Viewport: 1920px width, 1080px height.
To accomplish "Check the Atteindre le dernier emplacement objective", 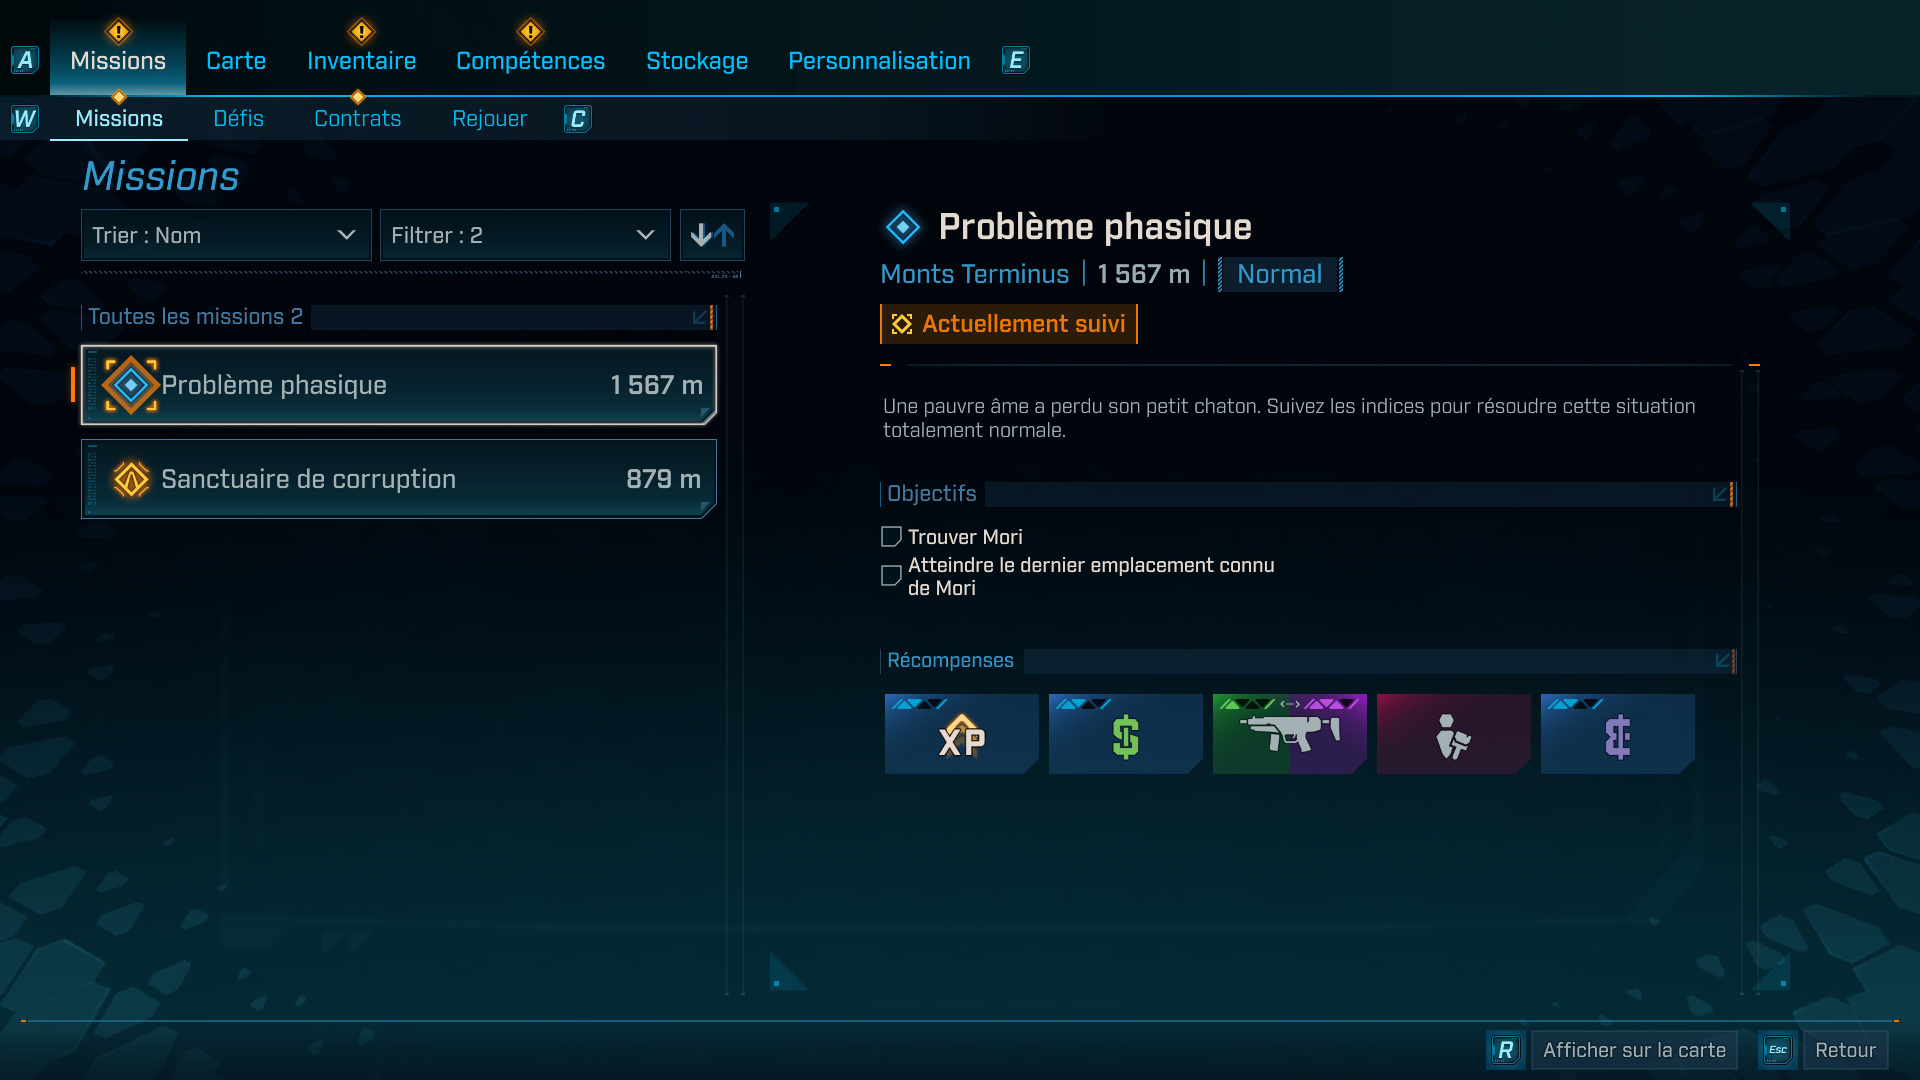I will (x=891, y=576).
